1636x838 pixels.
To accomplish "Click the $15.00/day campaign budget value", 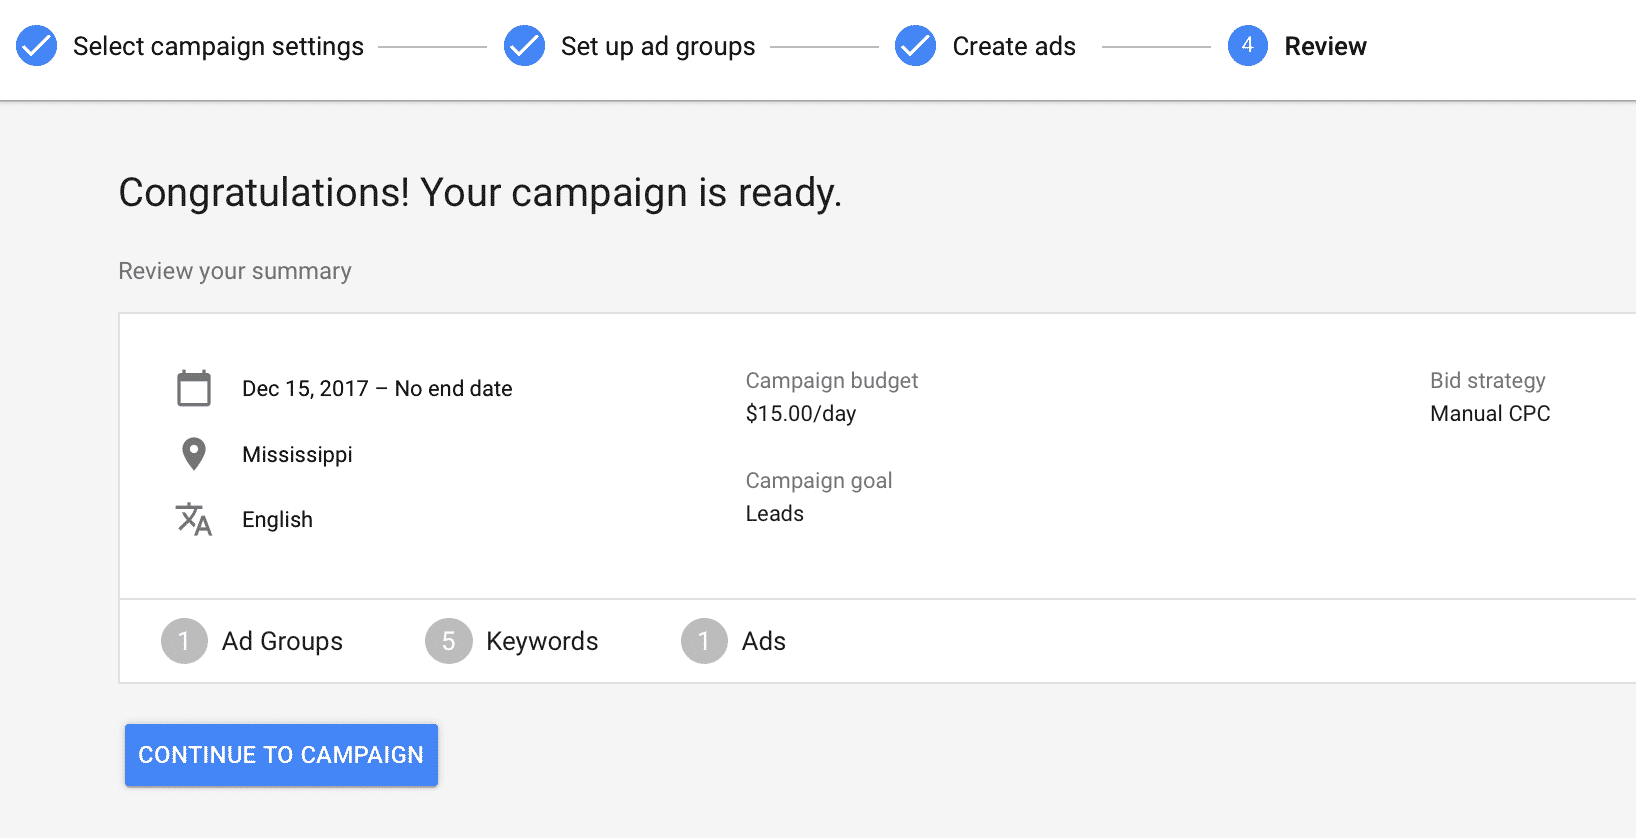I will click(x=800, y=413).
